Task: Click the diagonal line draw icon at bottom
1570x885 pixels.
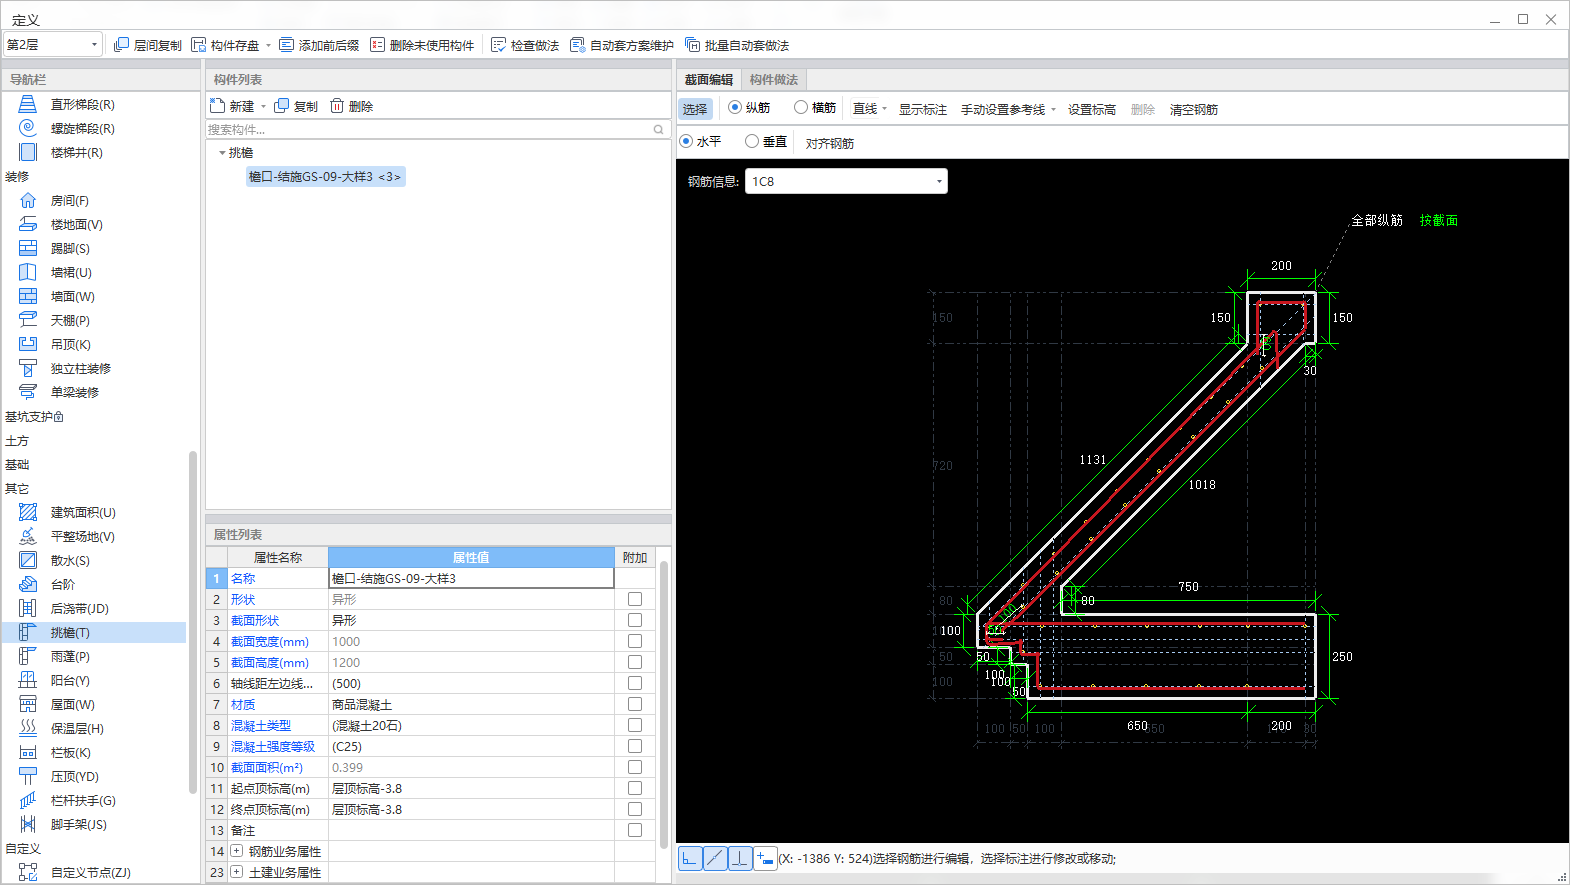Action: (715, 858)
